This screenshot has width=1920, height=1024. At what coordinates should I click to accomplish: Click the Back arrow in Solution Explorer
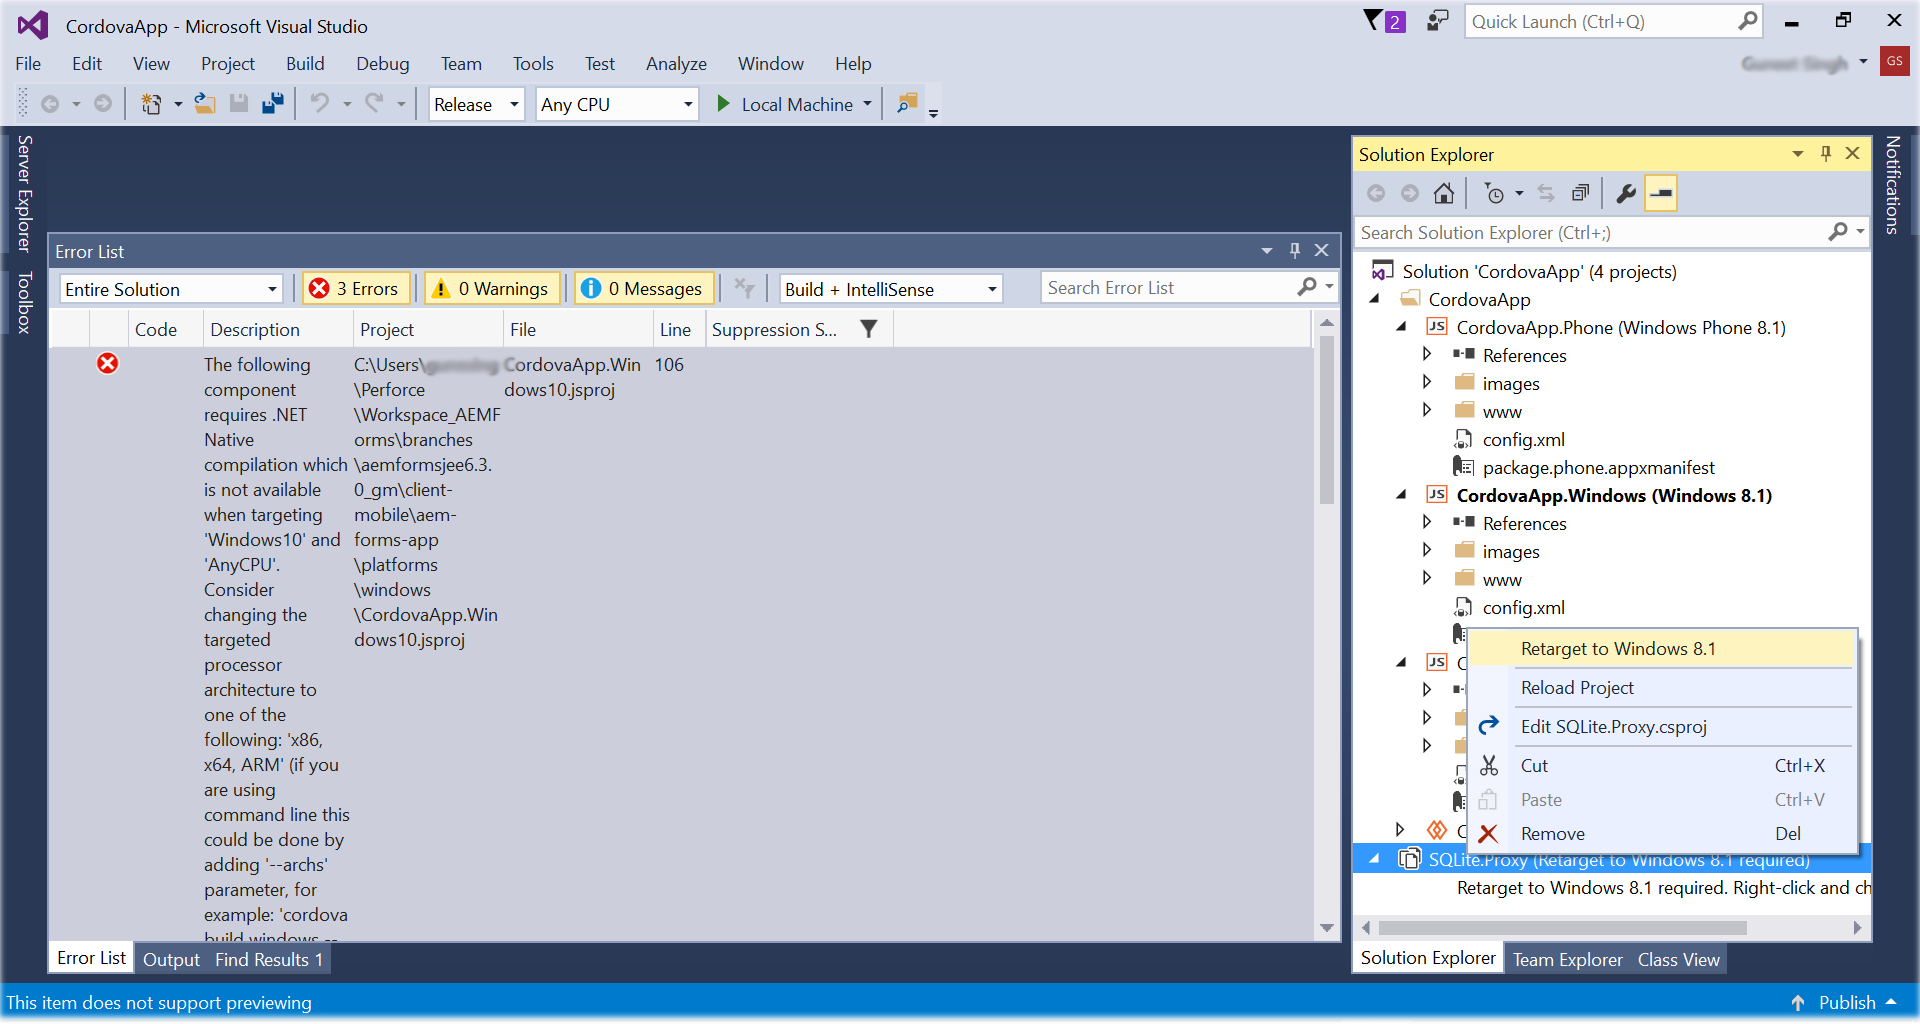(x=1376, y=193)
